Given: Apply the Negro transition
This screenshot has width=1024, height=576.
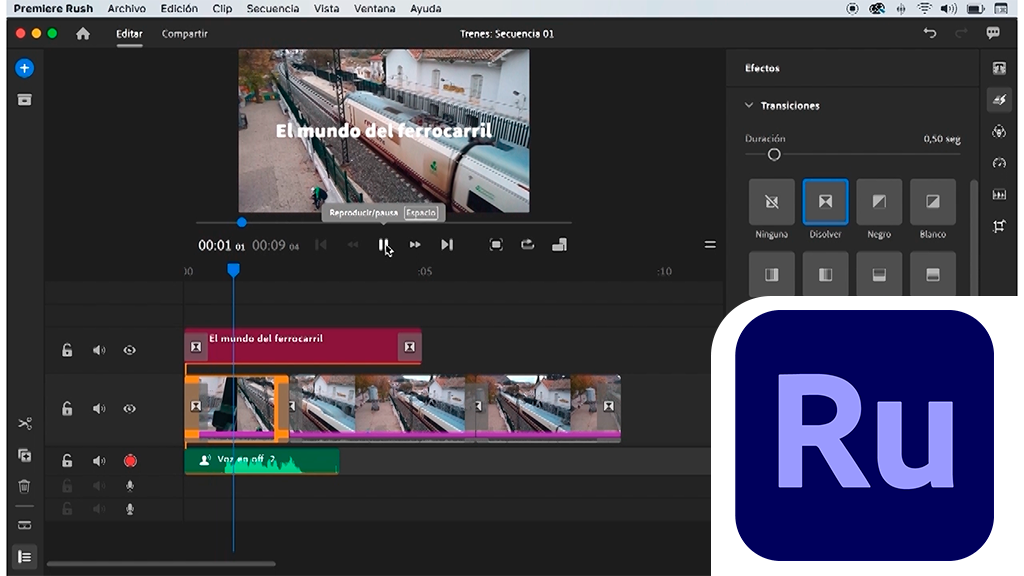Looking at the screenshot, I should pyautogui.click(x=879, y=202).
